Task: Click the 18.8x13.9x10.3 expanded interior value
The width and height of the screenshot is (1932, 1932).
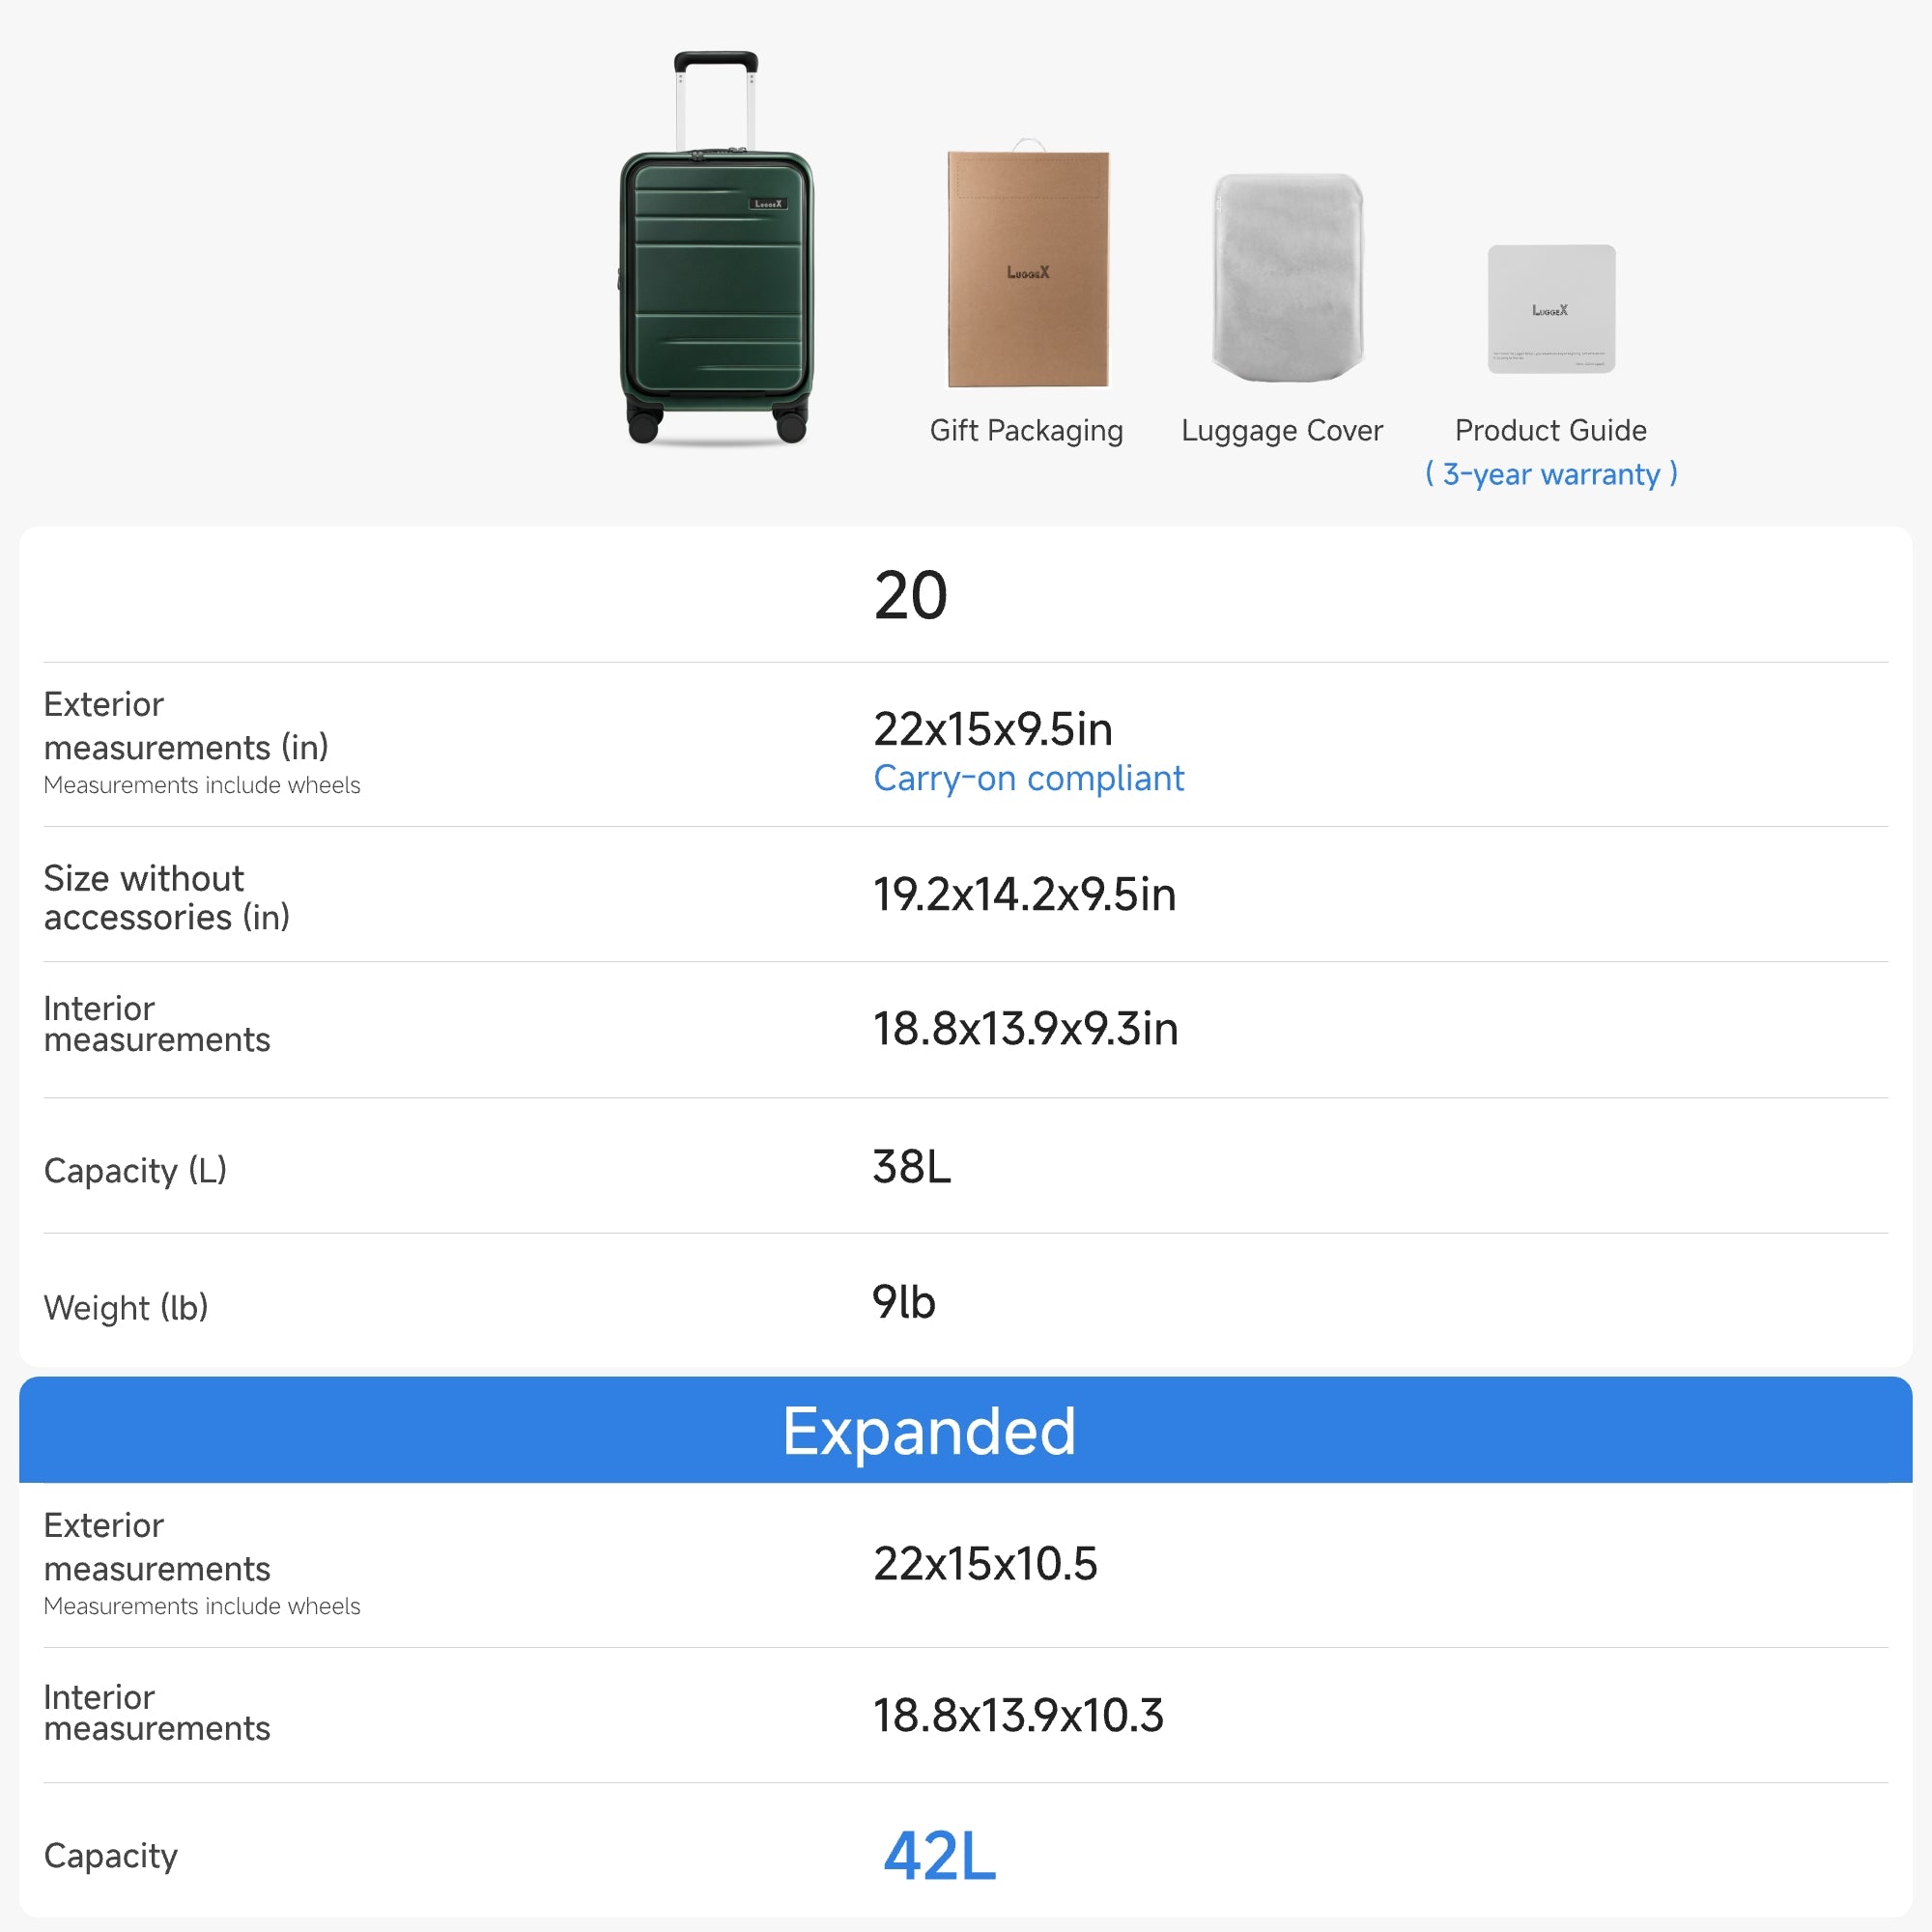Action: coord(1019,1715)
